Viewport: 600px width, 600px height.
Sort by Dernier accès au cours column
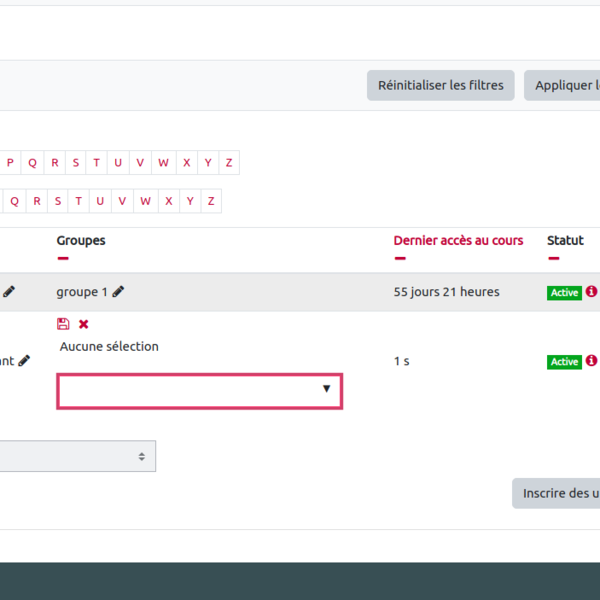coord(458,240)
